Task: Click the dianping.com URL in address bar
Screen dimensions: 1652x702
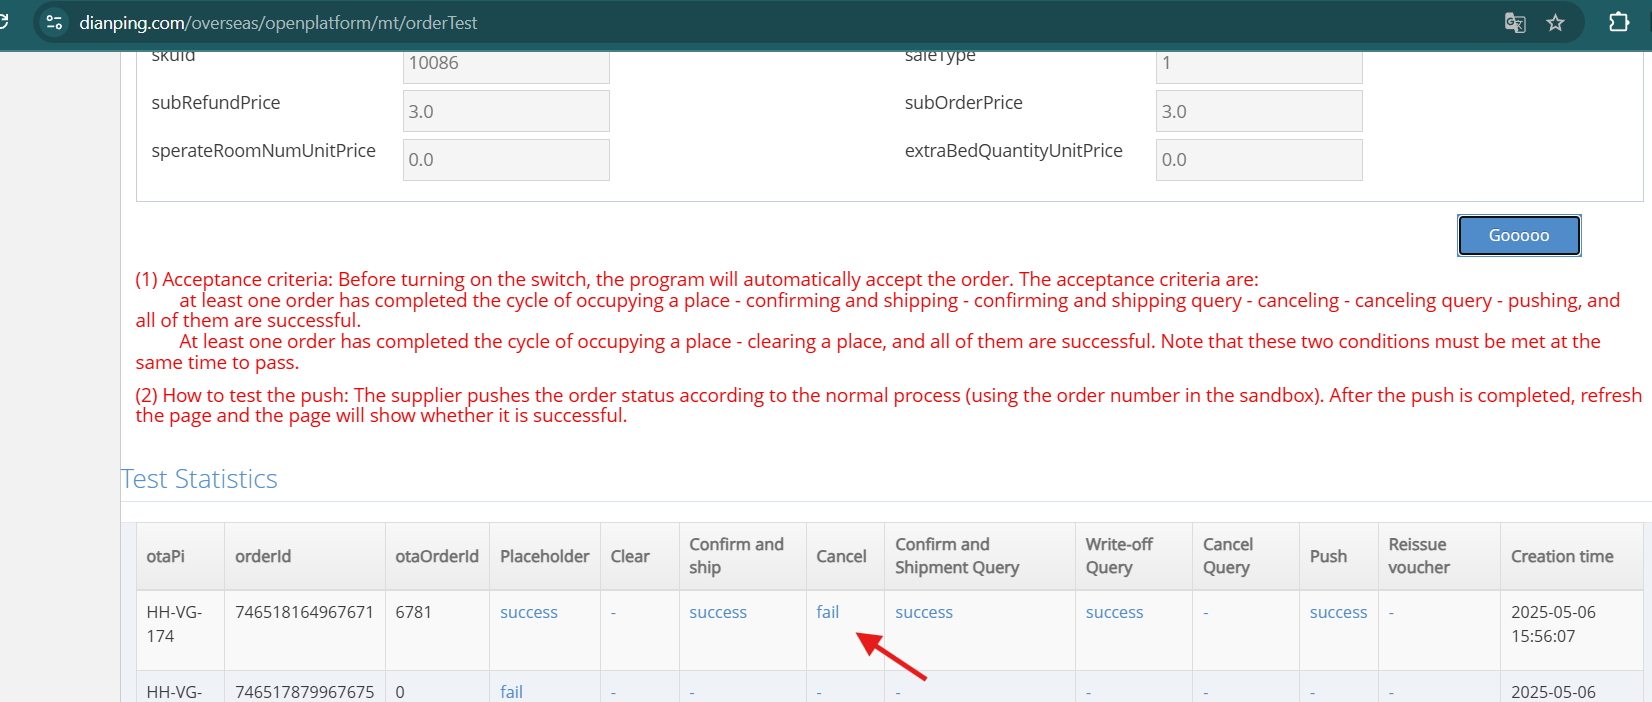Action: coord(278,22)
